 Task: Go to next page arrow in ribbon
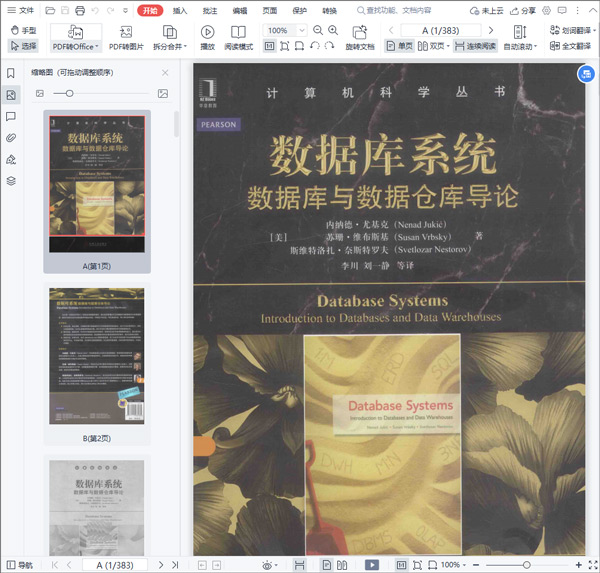pyautogui.click(x=491, y=30)
